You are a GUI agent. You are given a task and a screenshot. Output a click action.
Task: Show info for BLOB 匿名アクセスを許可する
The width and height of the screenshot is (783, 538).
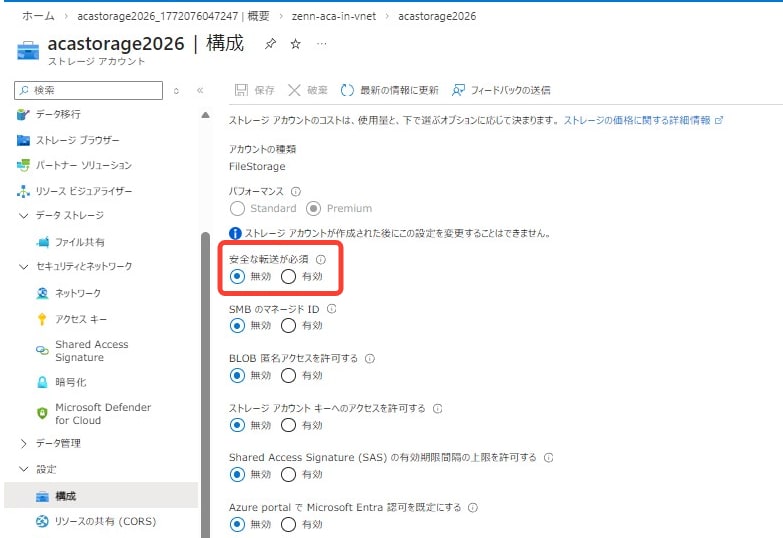click(370, 359)
